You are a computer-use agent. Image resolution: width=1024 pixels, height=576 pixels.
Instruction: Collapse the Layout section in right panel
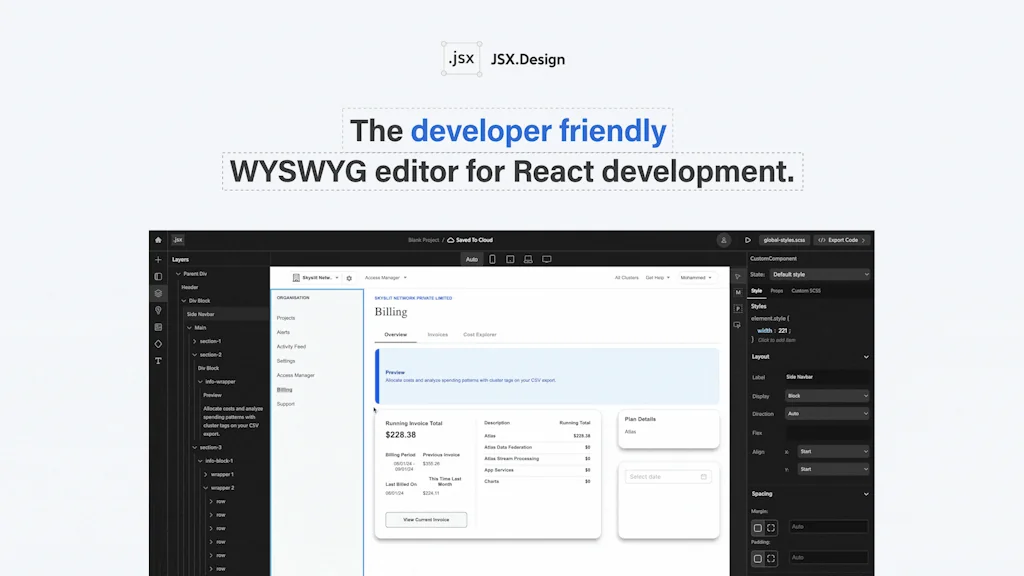868,356
